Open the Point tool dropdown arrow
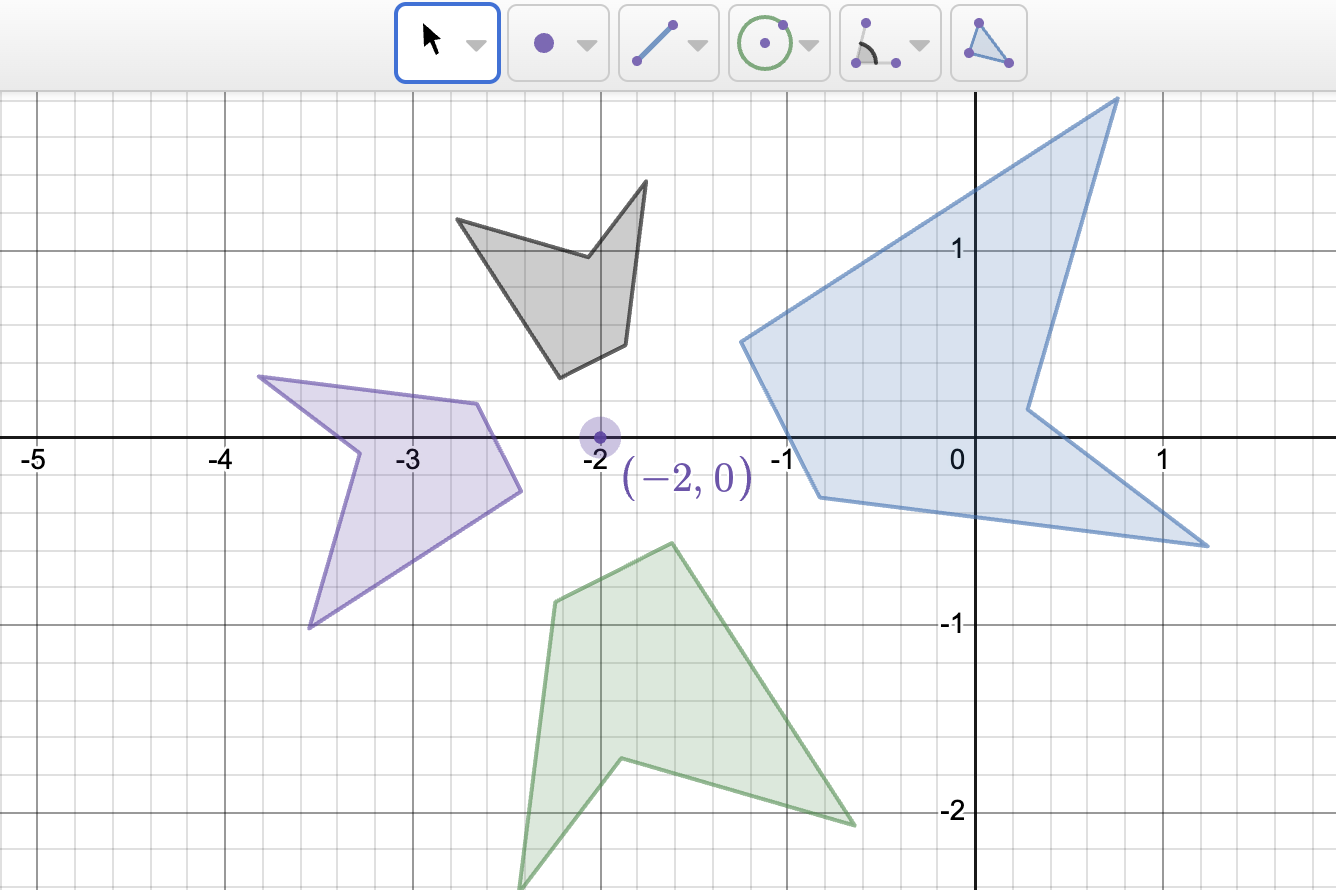This screenshot has height=890, width=1336. (x=587, y=45)
